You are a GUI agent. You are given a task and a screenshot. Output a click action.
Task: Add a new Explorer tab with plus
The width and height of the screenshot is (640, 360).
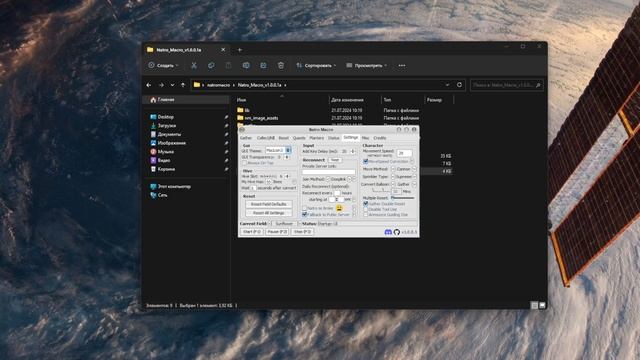(240, 50)
